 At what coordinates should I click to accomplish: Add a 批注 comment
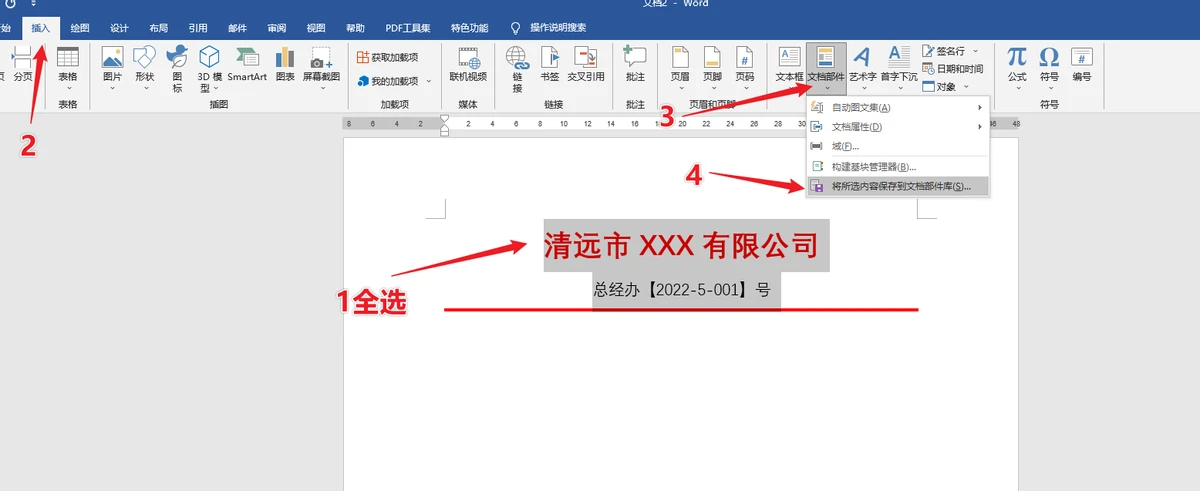pos(635,65)
